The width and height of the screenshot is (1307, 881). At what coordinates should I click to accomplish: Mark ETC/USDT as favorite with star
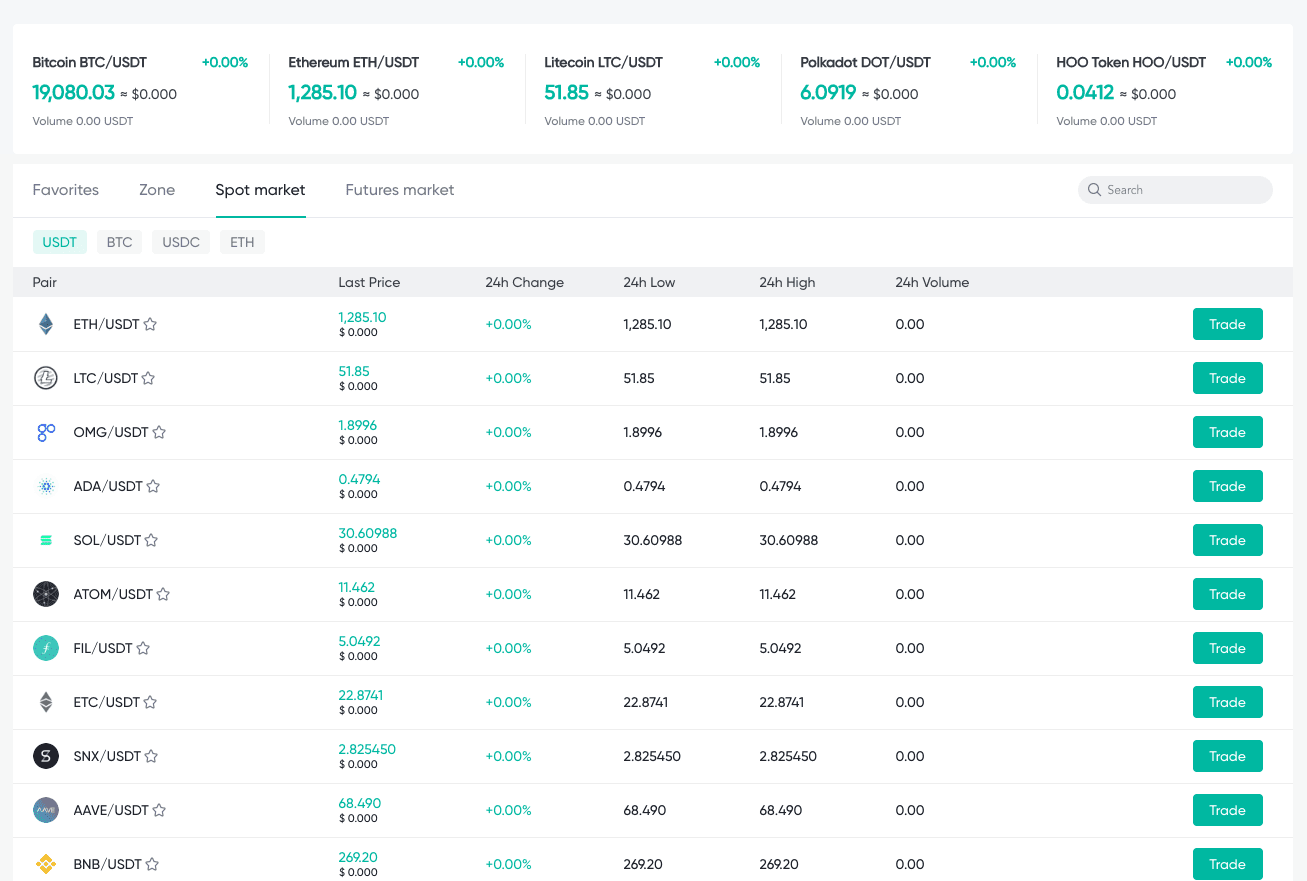tap(150, 702)
